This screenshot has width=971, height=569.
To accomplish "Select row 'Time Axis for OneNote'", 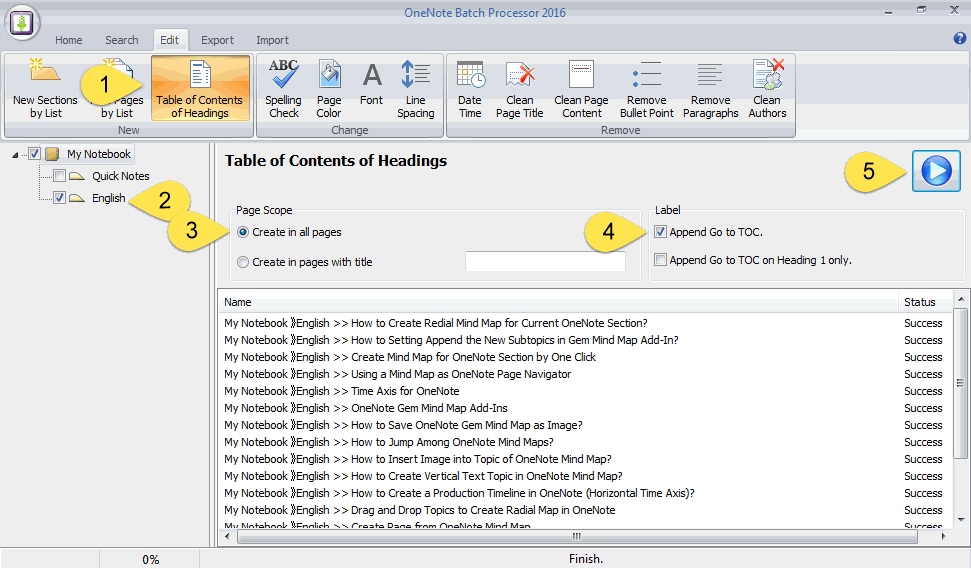I will [585, 391].
